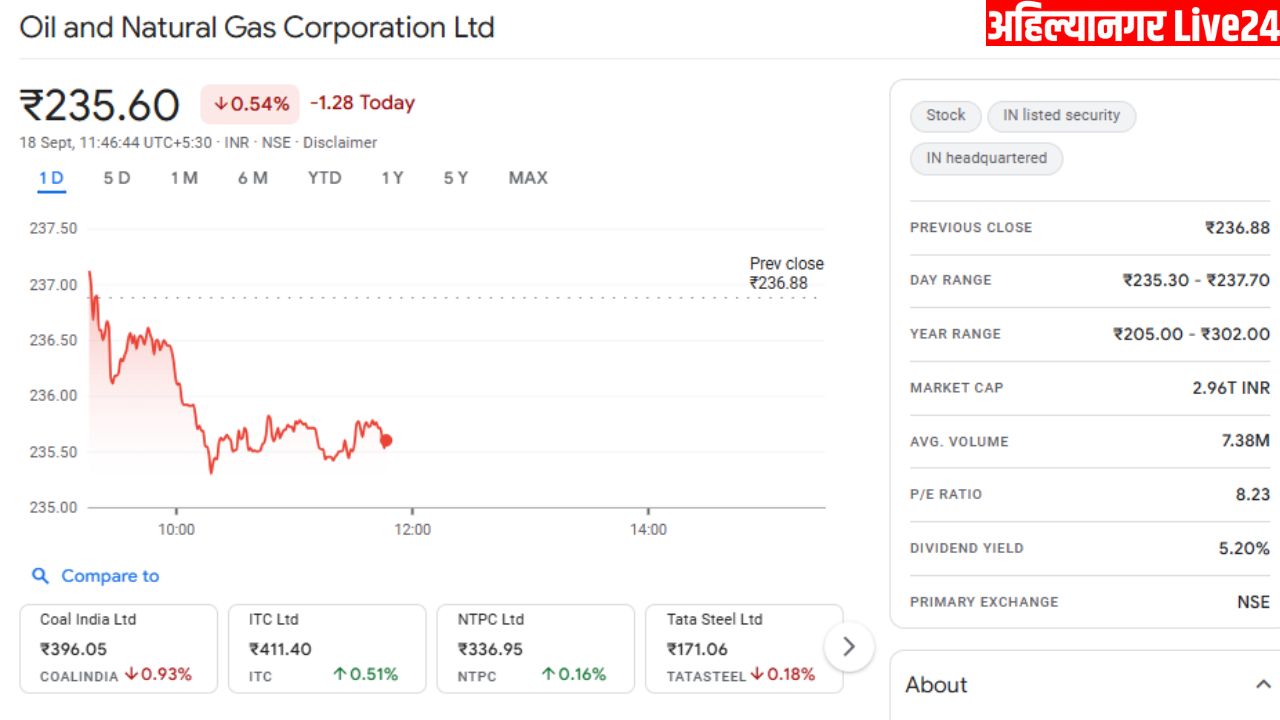This screenshot has height=720, width=1280.
Task: Select the NTPC Ltd stock card
Action: pos(535,648)
